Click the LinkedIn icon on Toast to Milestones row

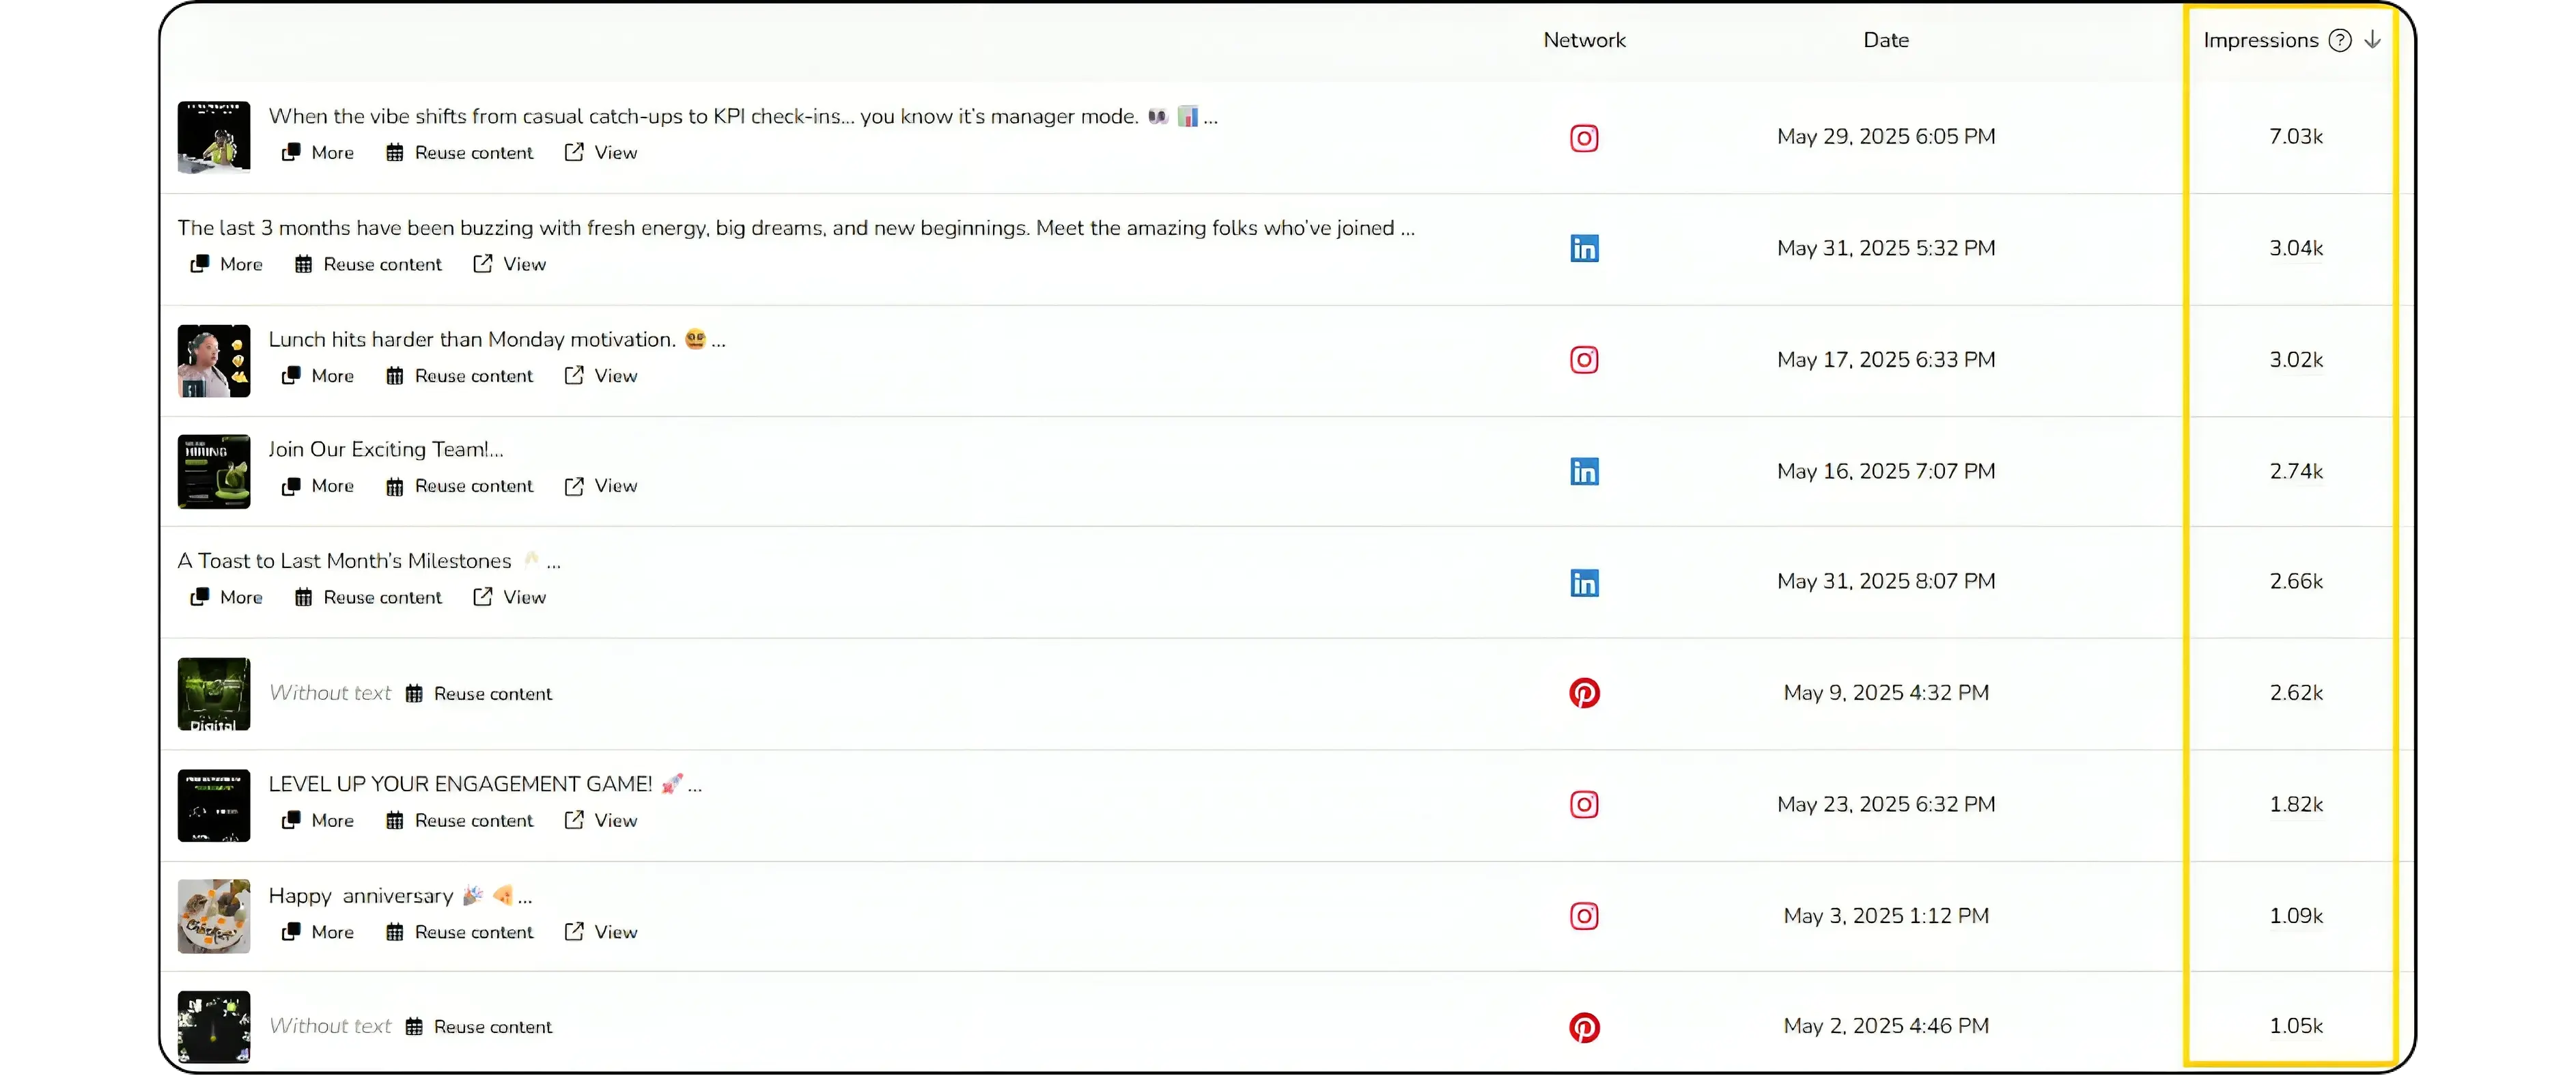point(1584,582)
